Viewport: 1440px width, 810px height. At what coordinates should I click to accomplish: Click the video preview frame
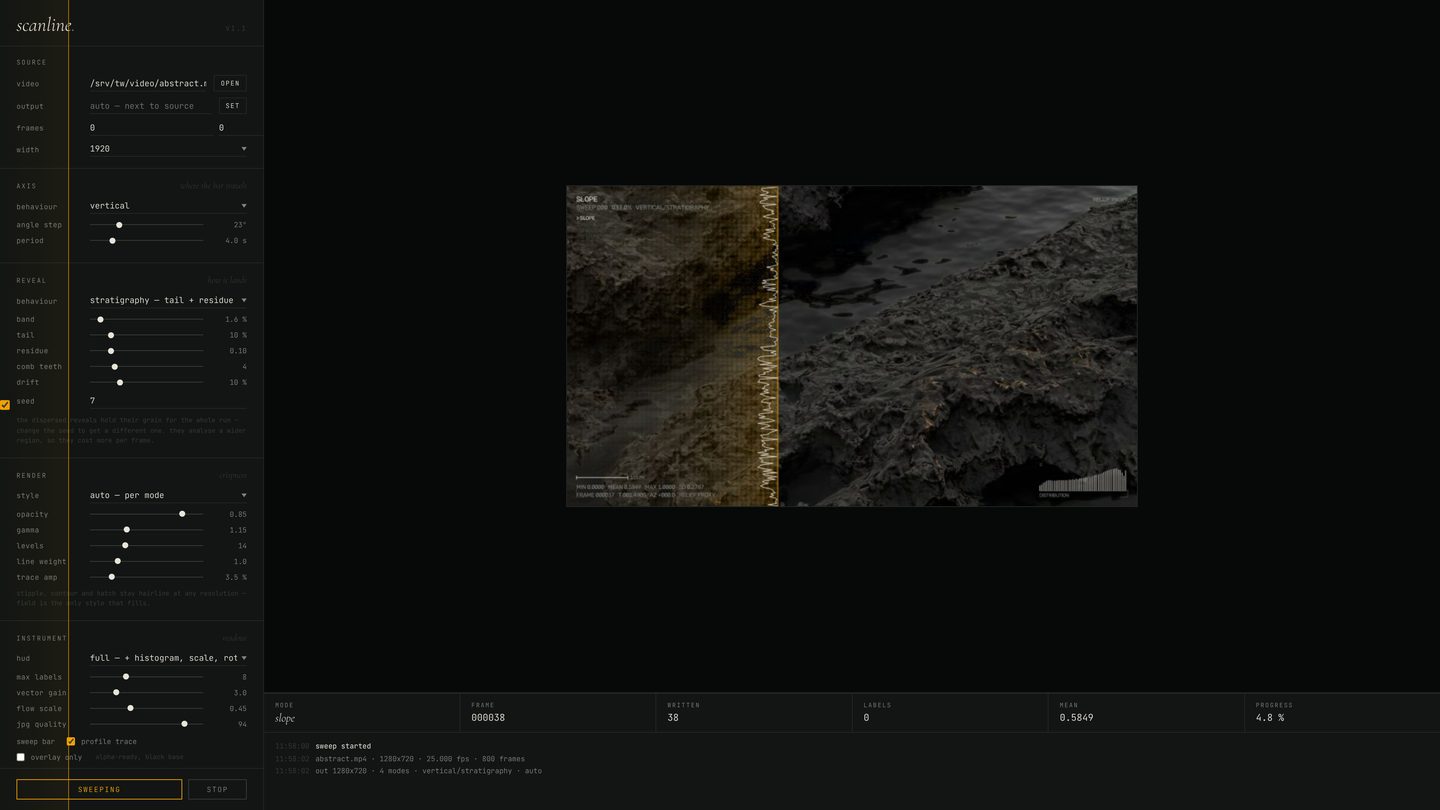(852, 346)
